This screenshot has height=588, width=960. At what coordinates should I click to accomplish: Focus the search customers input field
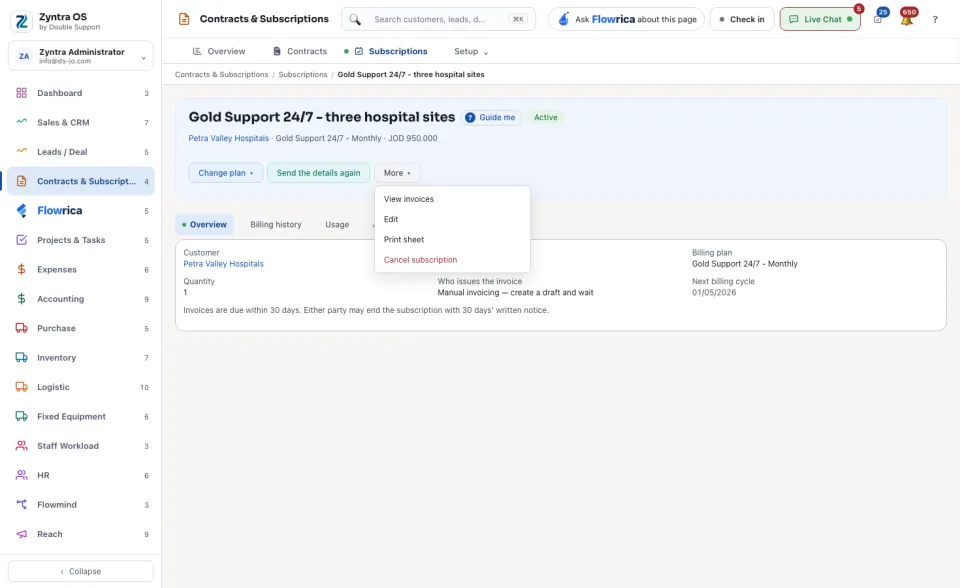click(x=438, y=20)
